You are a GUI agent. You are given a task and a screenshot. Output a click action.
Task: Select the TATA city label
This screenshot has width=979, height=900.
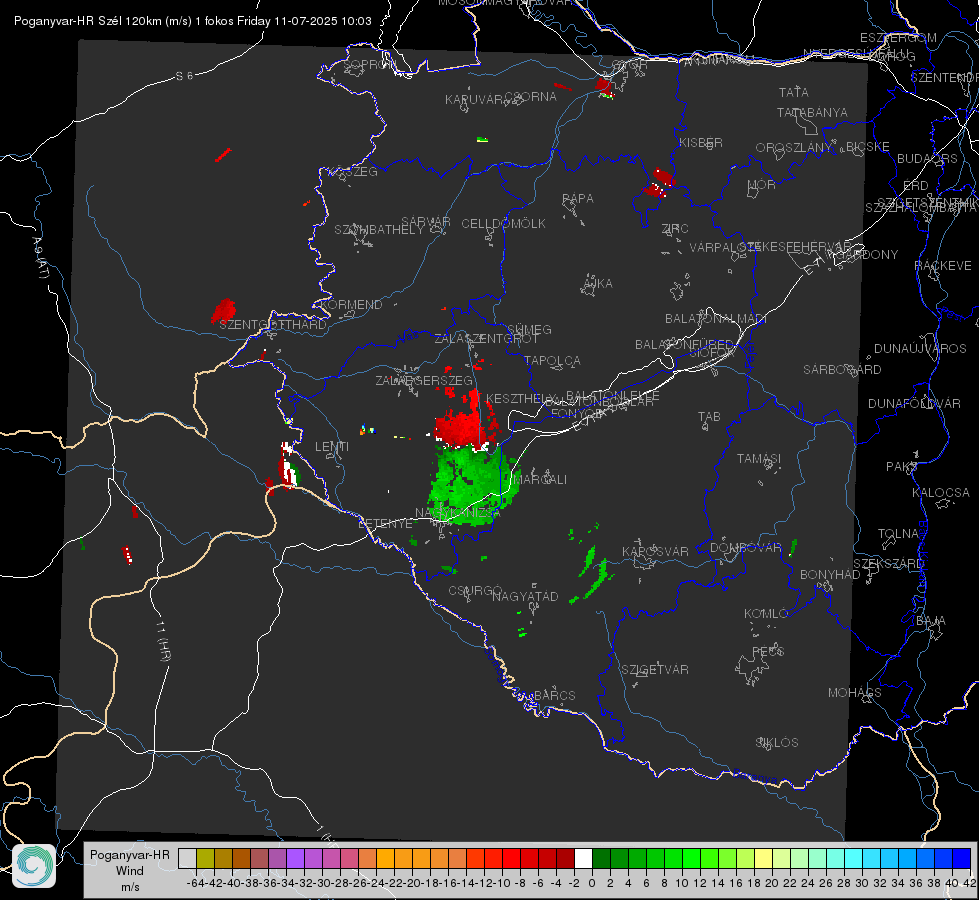coord(794,92)
